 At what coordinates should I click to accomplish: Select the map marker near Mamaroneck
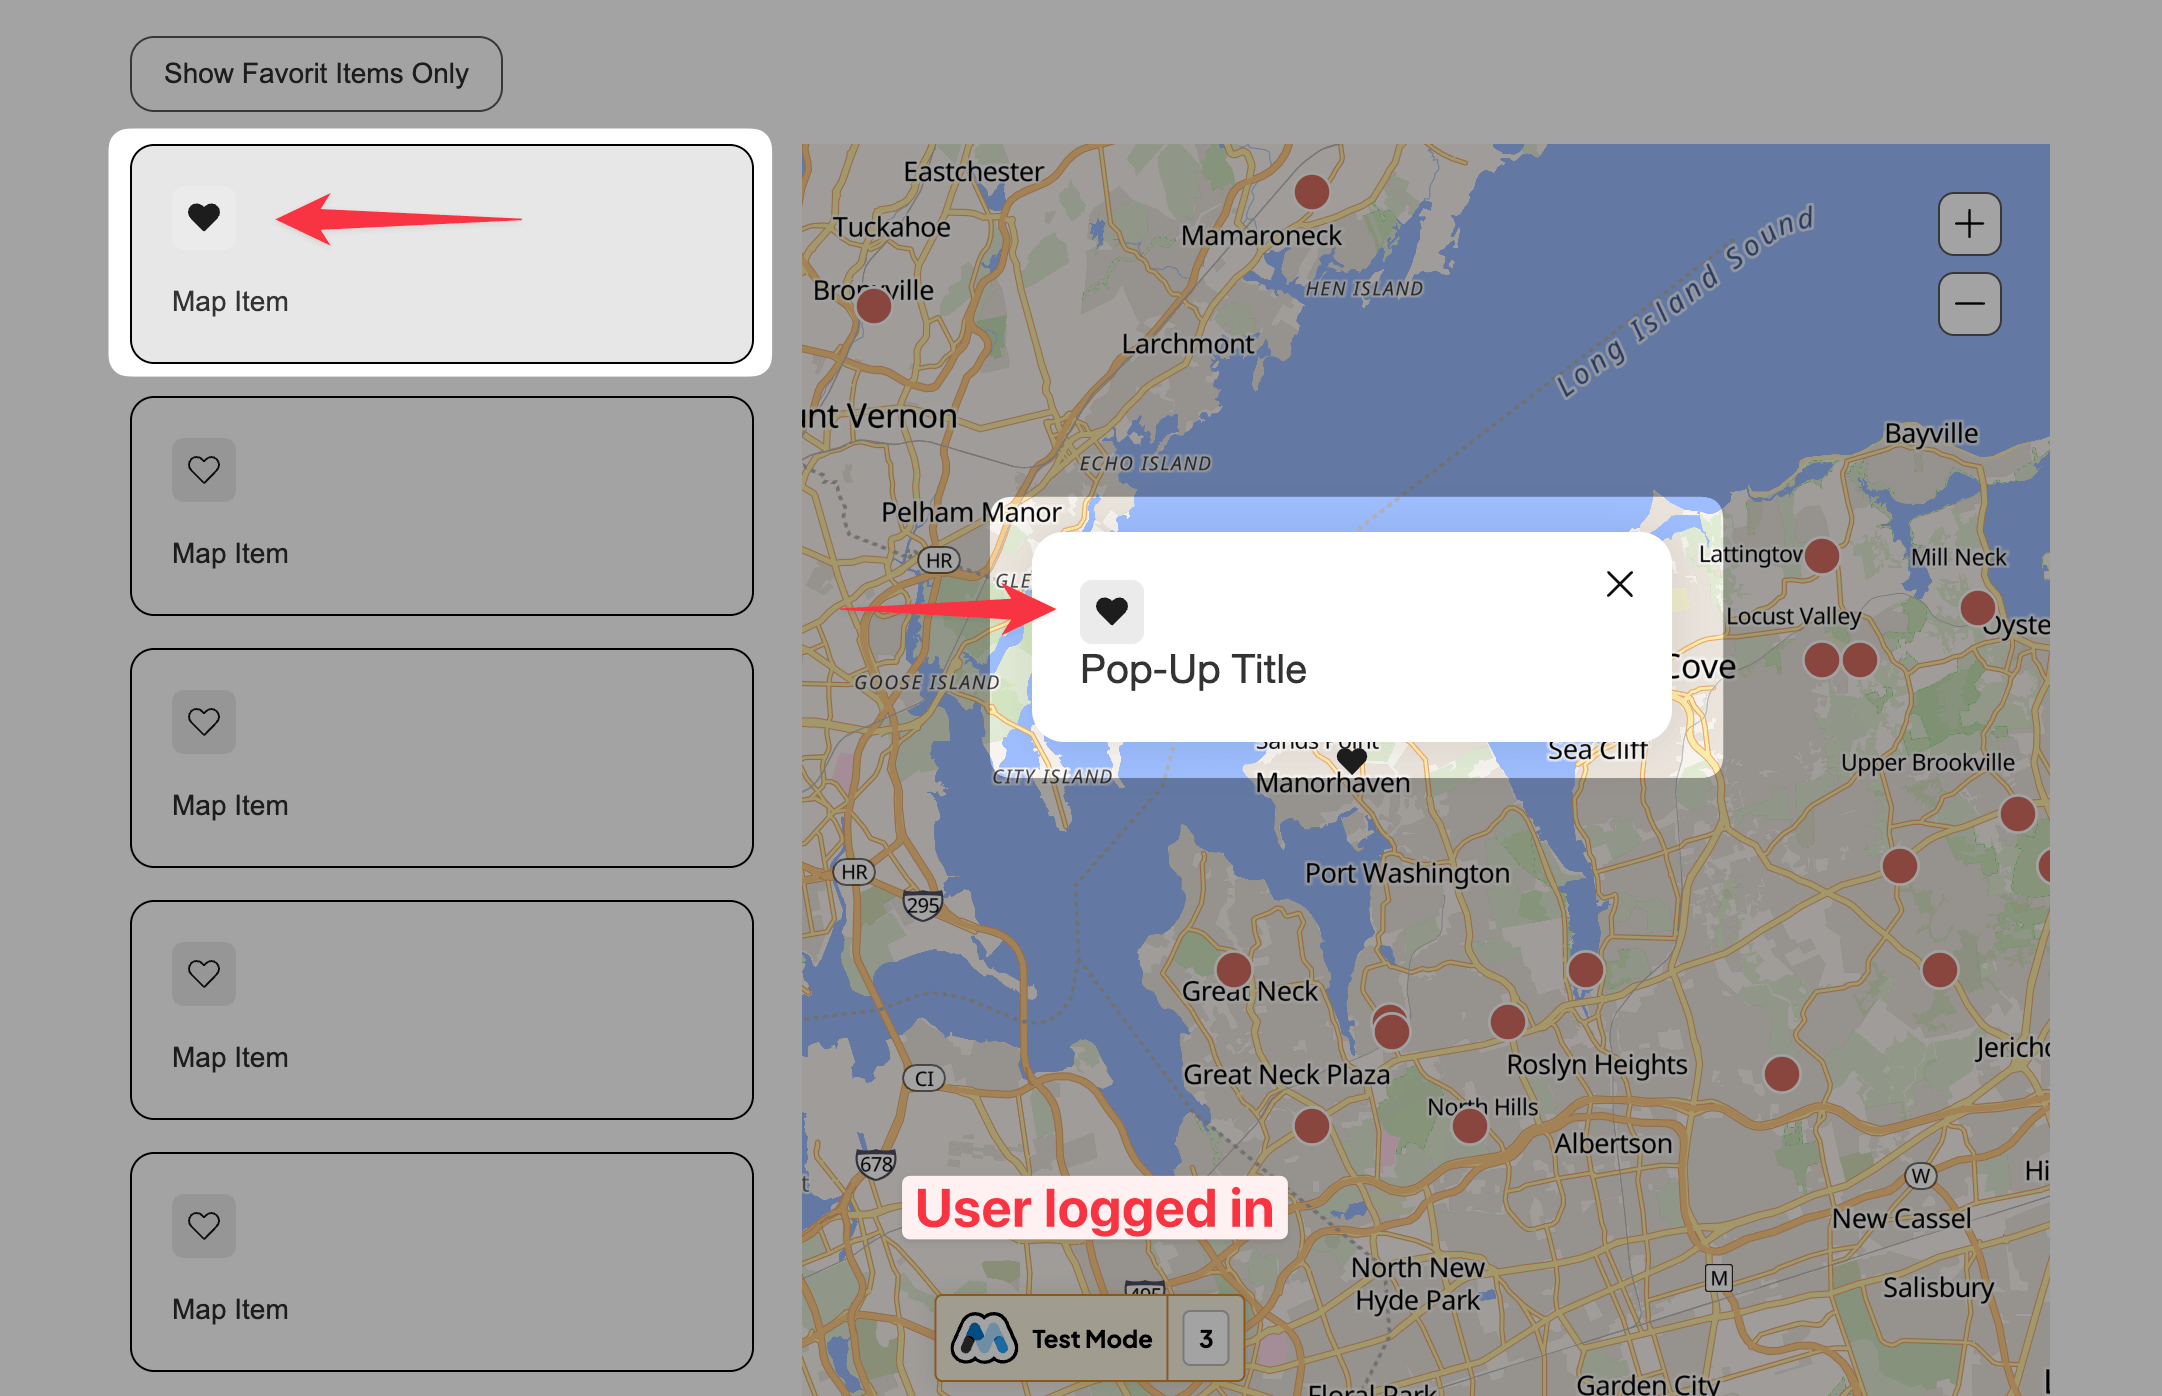1312,191
